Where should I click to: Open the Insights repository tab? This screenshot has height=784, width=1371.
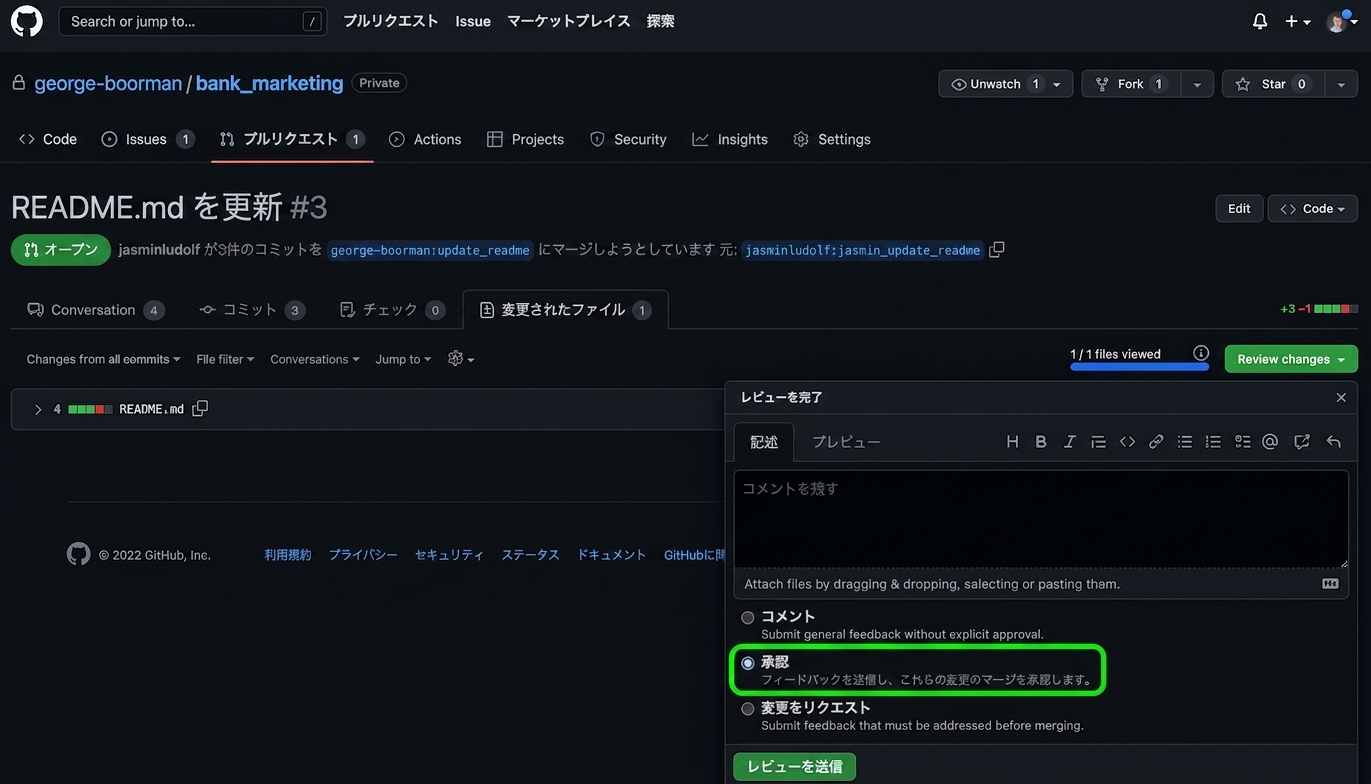pyautogui.click(x=730, y=139)
